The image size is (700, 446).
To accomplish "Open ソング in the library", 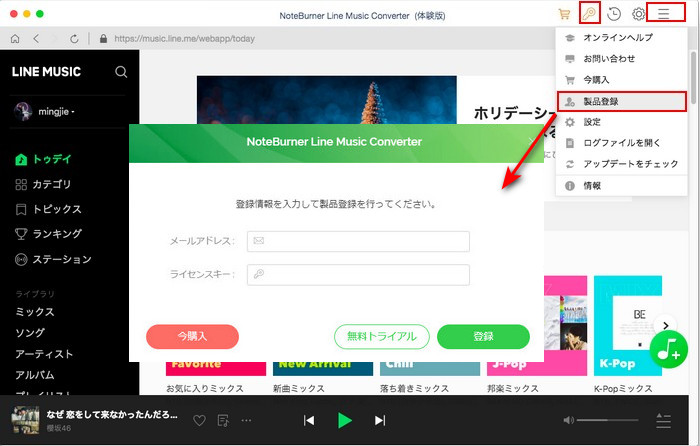I will [x=30, y=333].
